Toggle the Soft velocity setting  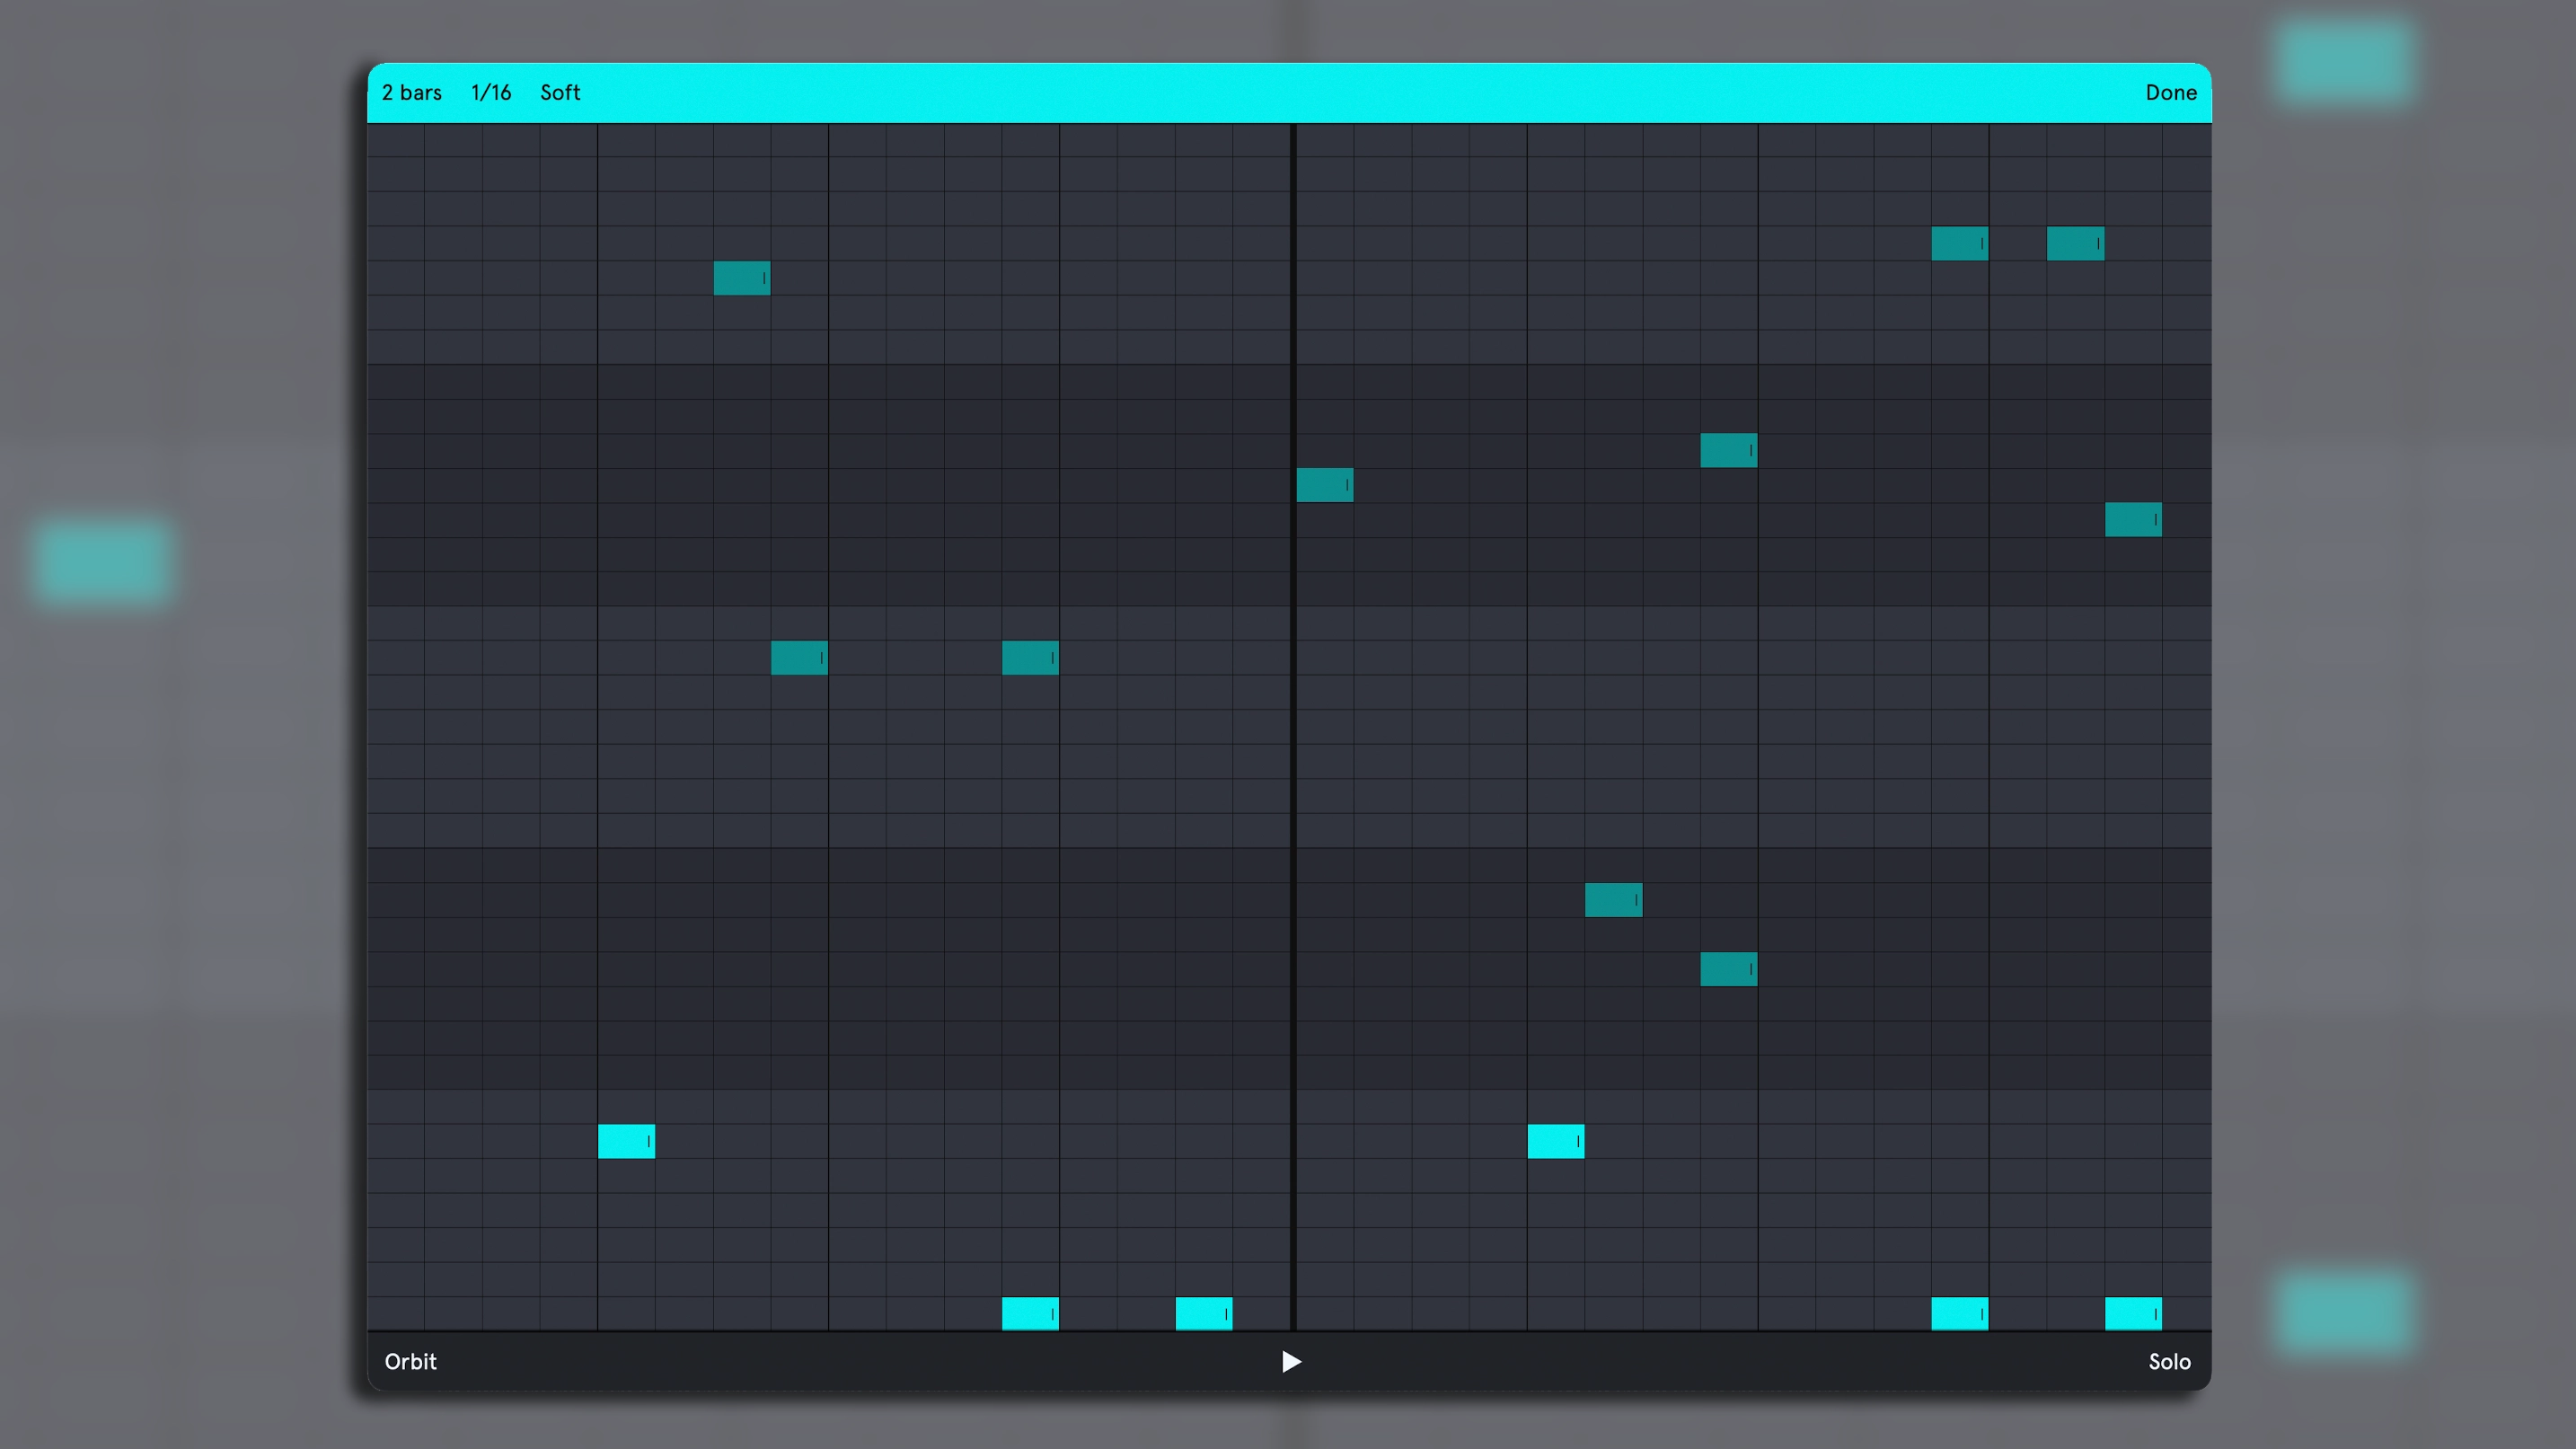(560, 92)
